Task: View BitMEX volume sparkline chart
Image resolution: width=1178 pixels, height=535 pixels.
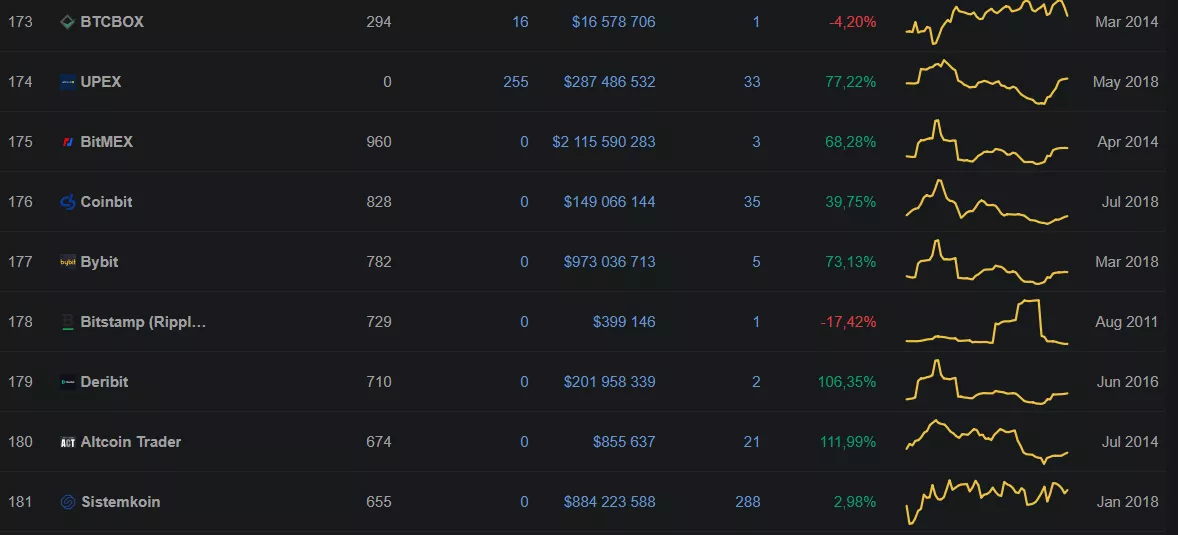Action: 987,142
